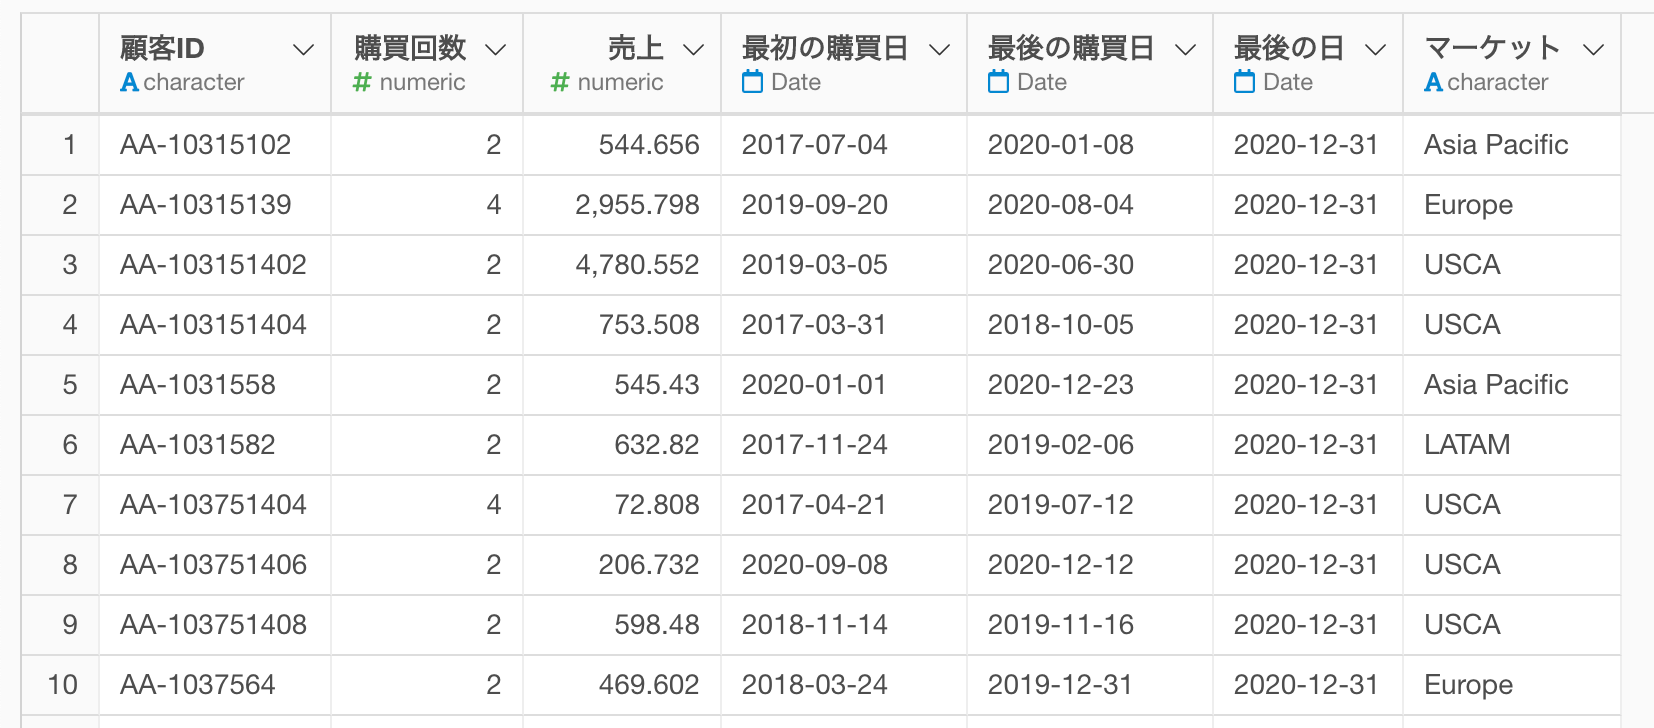
Task: Open the マーケット column dropdown chevron
Action: click(x=1594, y=50)
